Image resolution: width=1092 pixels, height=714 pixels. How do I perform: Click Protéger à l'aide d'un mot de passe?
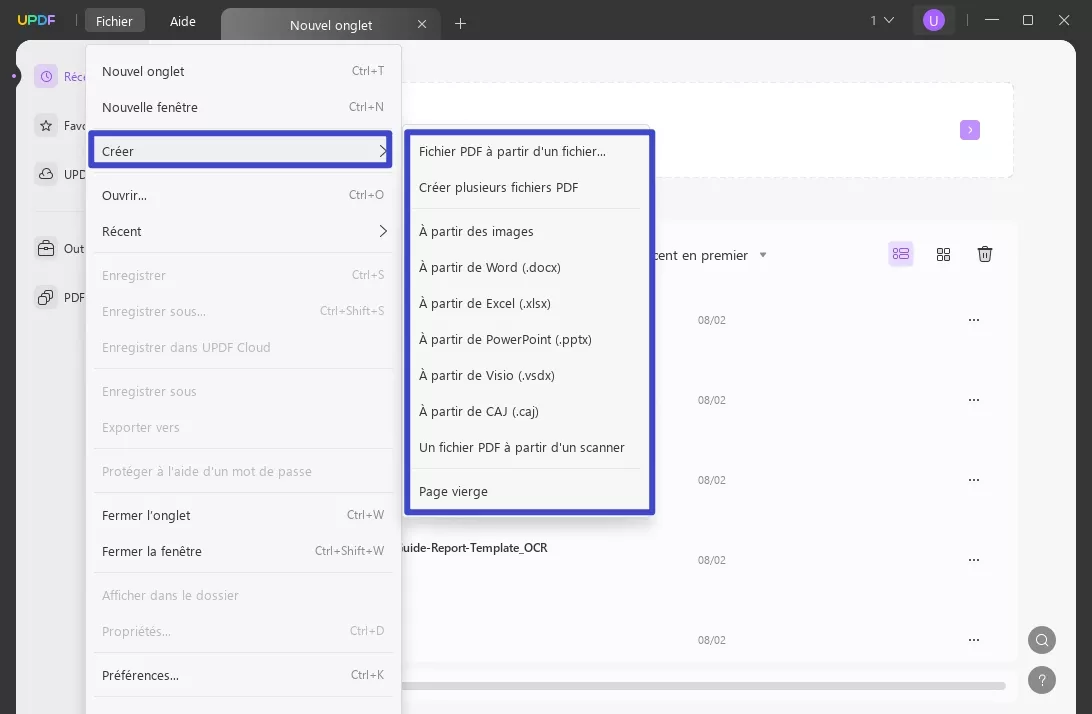tap(243, 472)
